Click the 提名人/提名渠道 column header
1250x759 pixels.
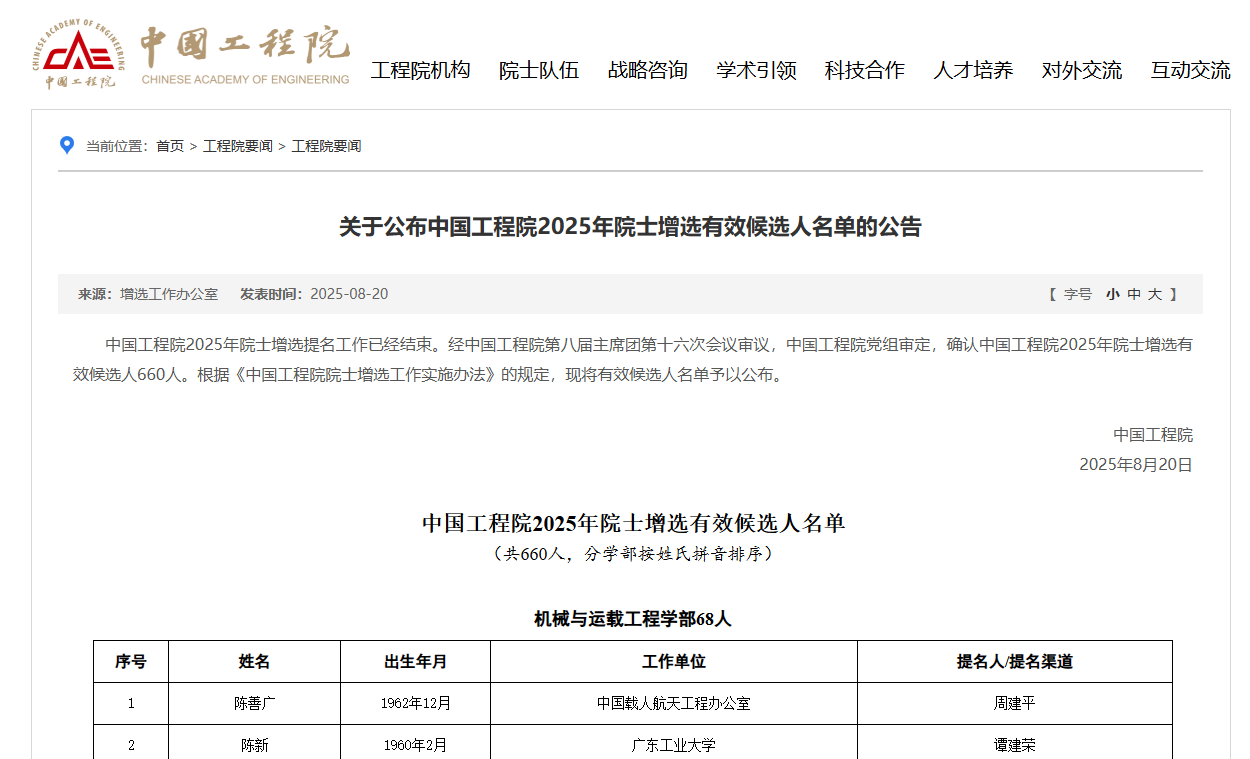(1014, 661)
